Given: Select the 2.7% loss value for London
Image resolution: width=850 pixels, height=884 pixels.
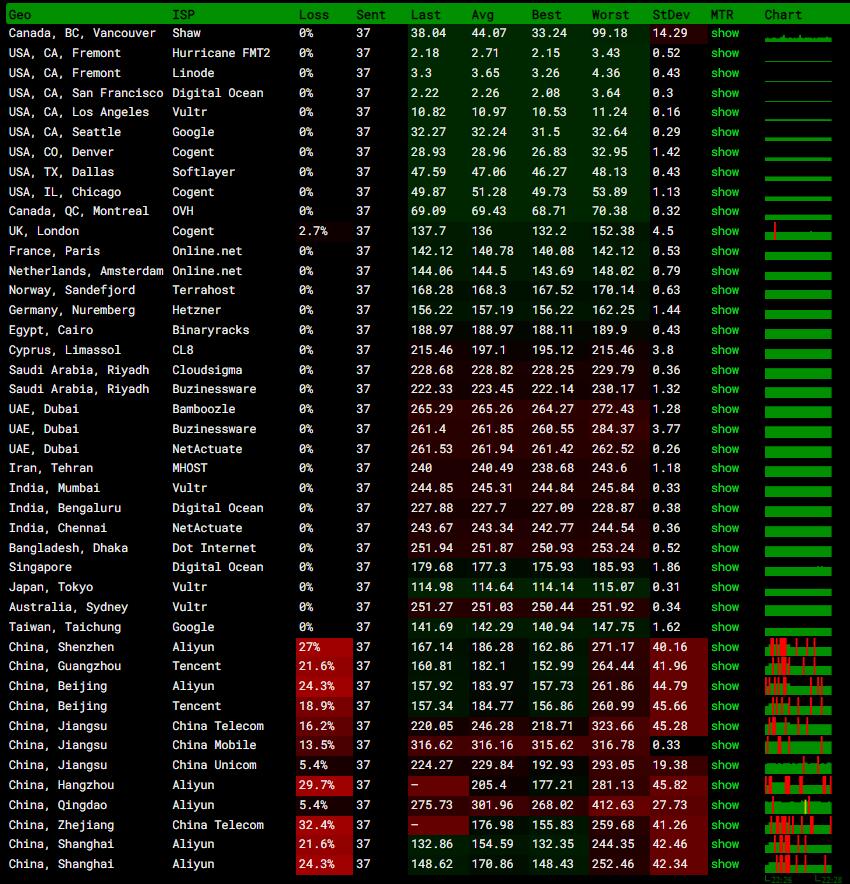Looking at the screenshot, I should pyautogui.click(x=313, y=231).
